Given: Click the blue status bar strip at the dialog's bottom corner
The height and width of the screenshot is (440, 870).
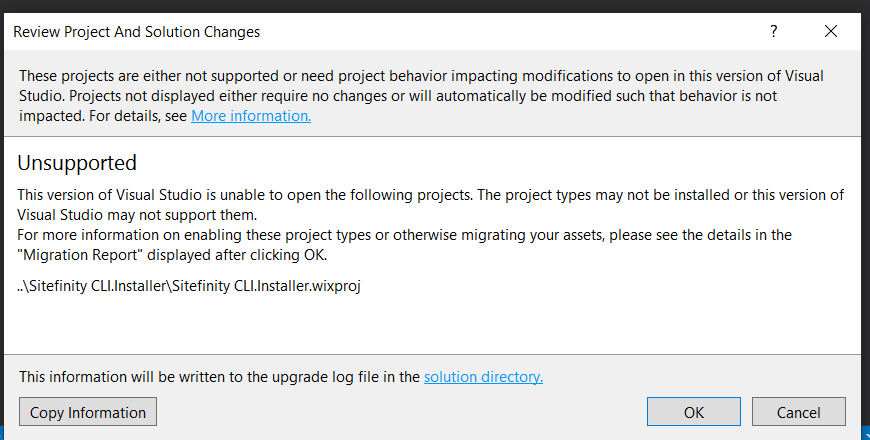Looking at the screenshot, I should click(x=866, y=433).
